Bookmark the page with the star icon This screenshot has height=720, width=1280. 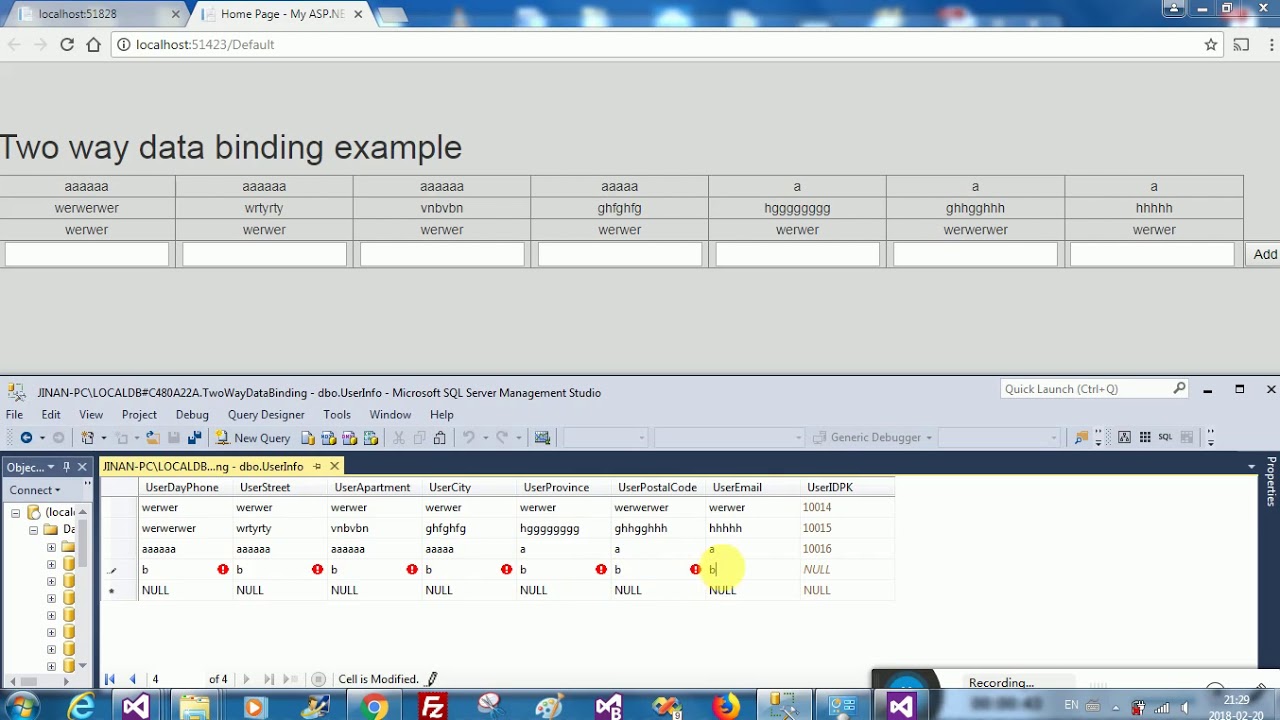coord(1211,44)
